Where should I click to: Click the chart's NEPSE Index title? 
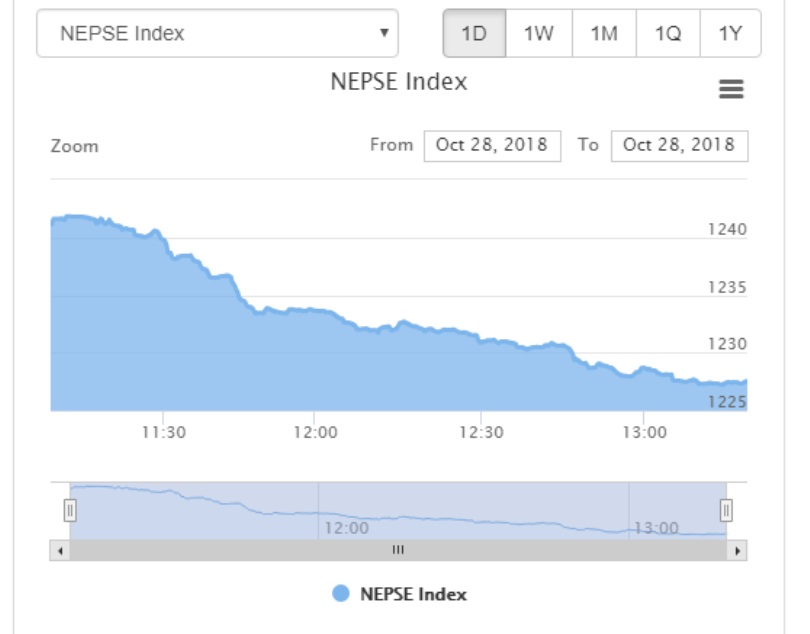point(398,82)
